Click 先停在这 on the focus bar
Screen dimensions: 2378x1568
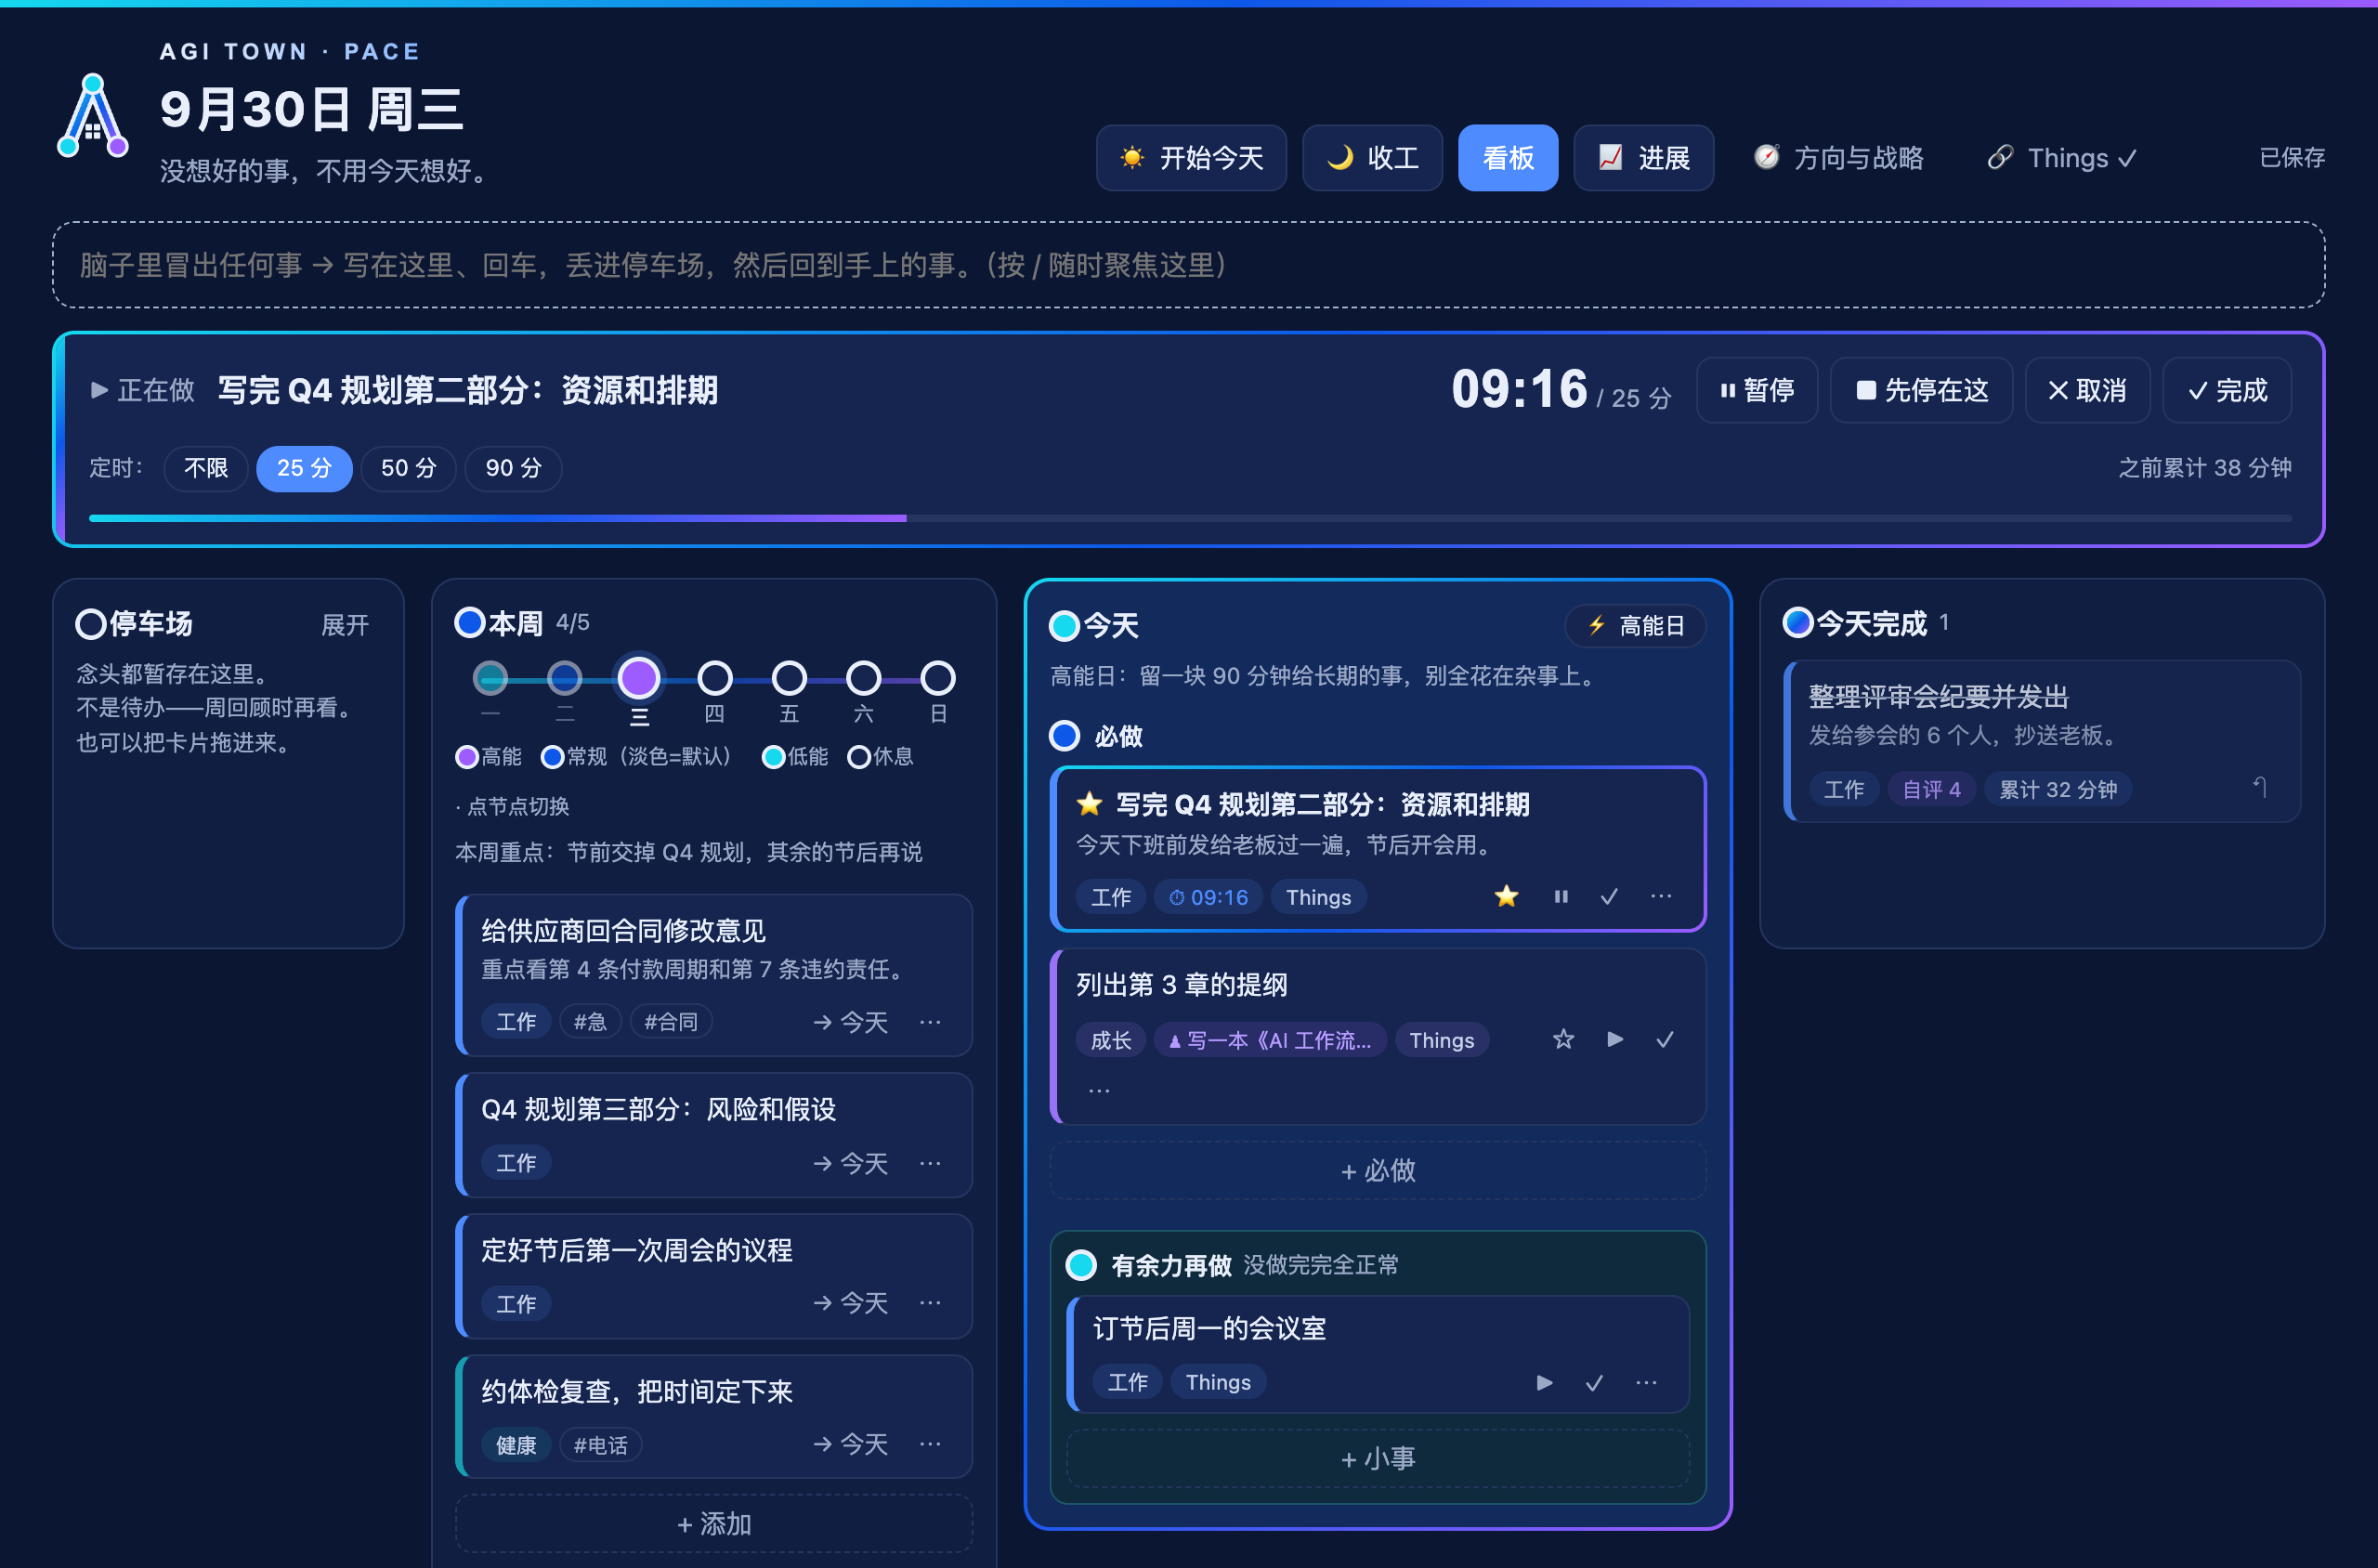pos(1921,390)
